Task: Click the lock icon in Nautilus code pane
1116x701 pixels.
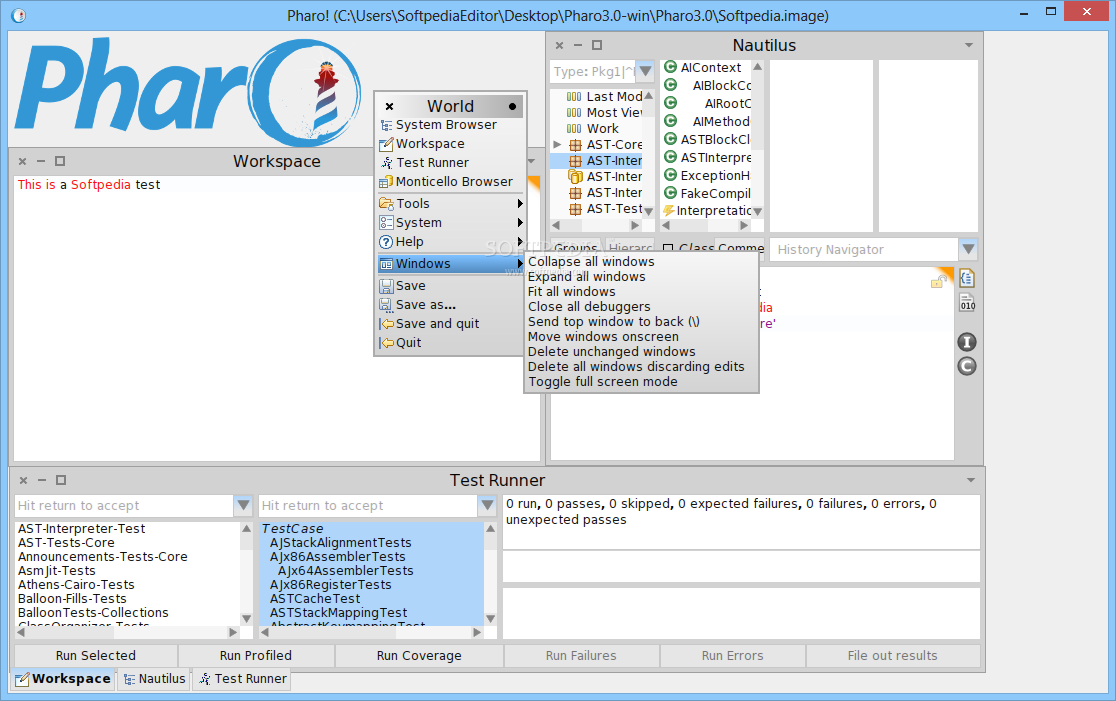Action: click(937, 283)
